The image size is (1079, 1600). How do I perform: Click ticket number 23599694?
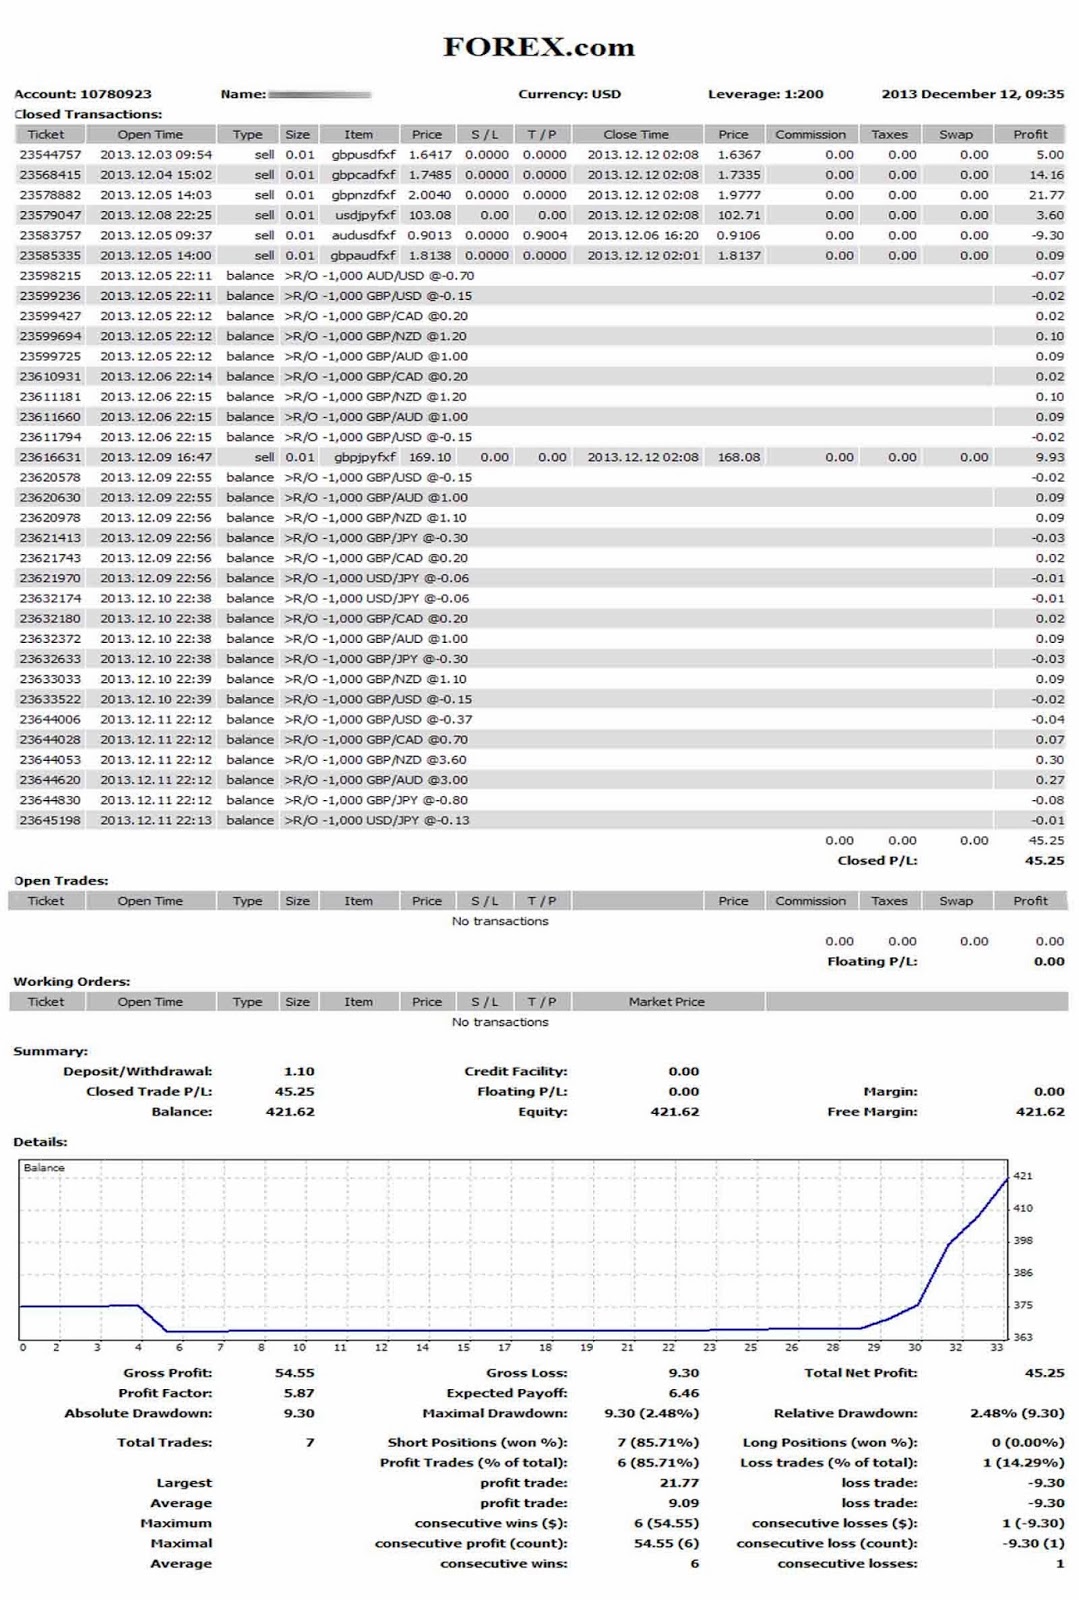point(50,336)
